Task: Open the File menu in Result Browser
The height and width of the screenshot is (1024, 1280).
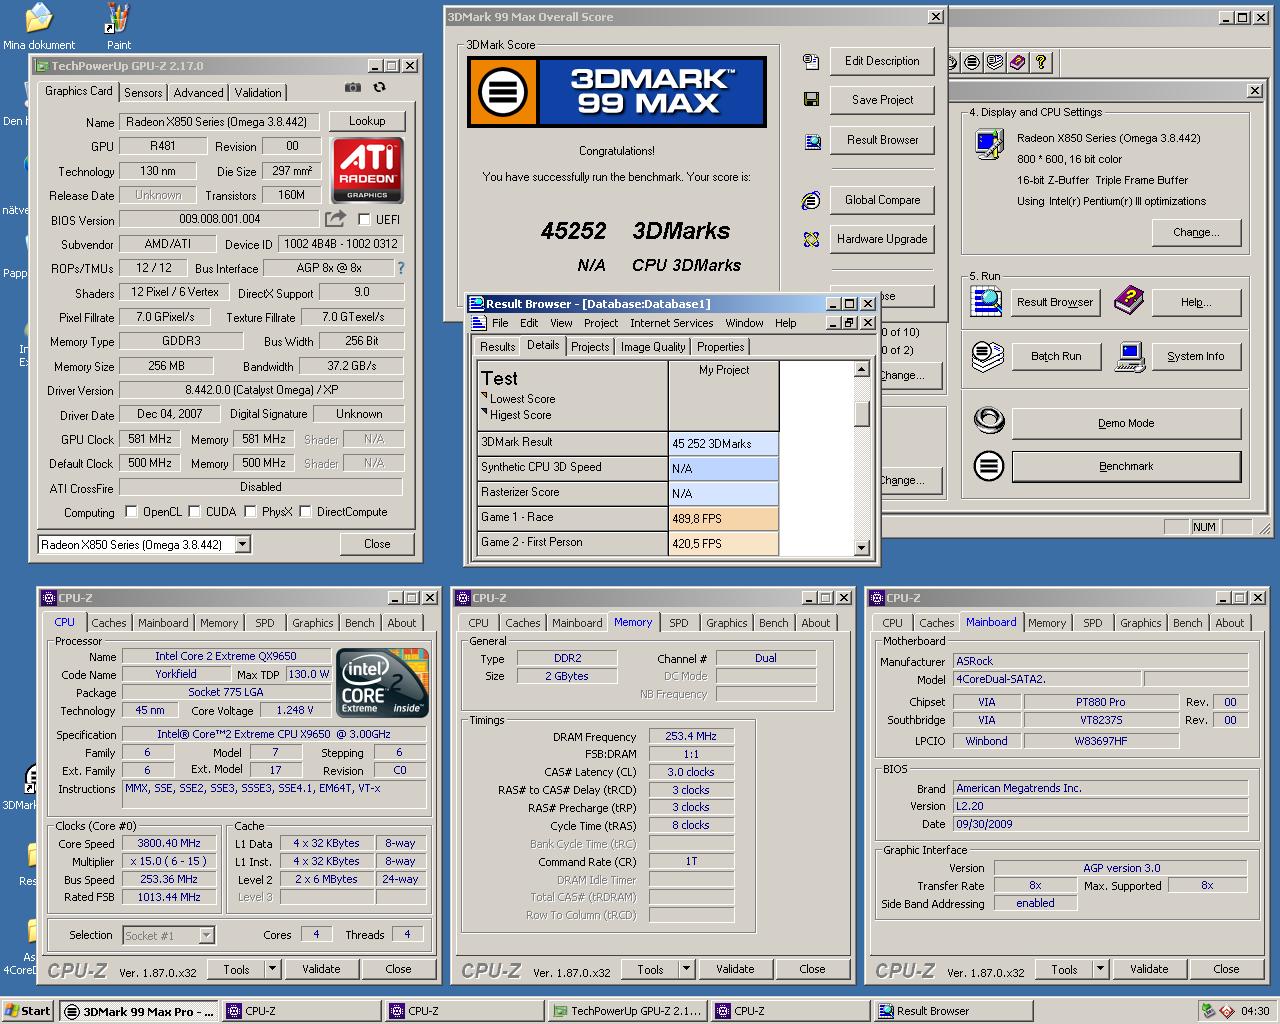Action: click(x=500, y=323)
